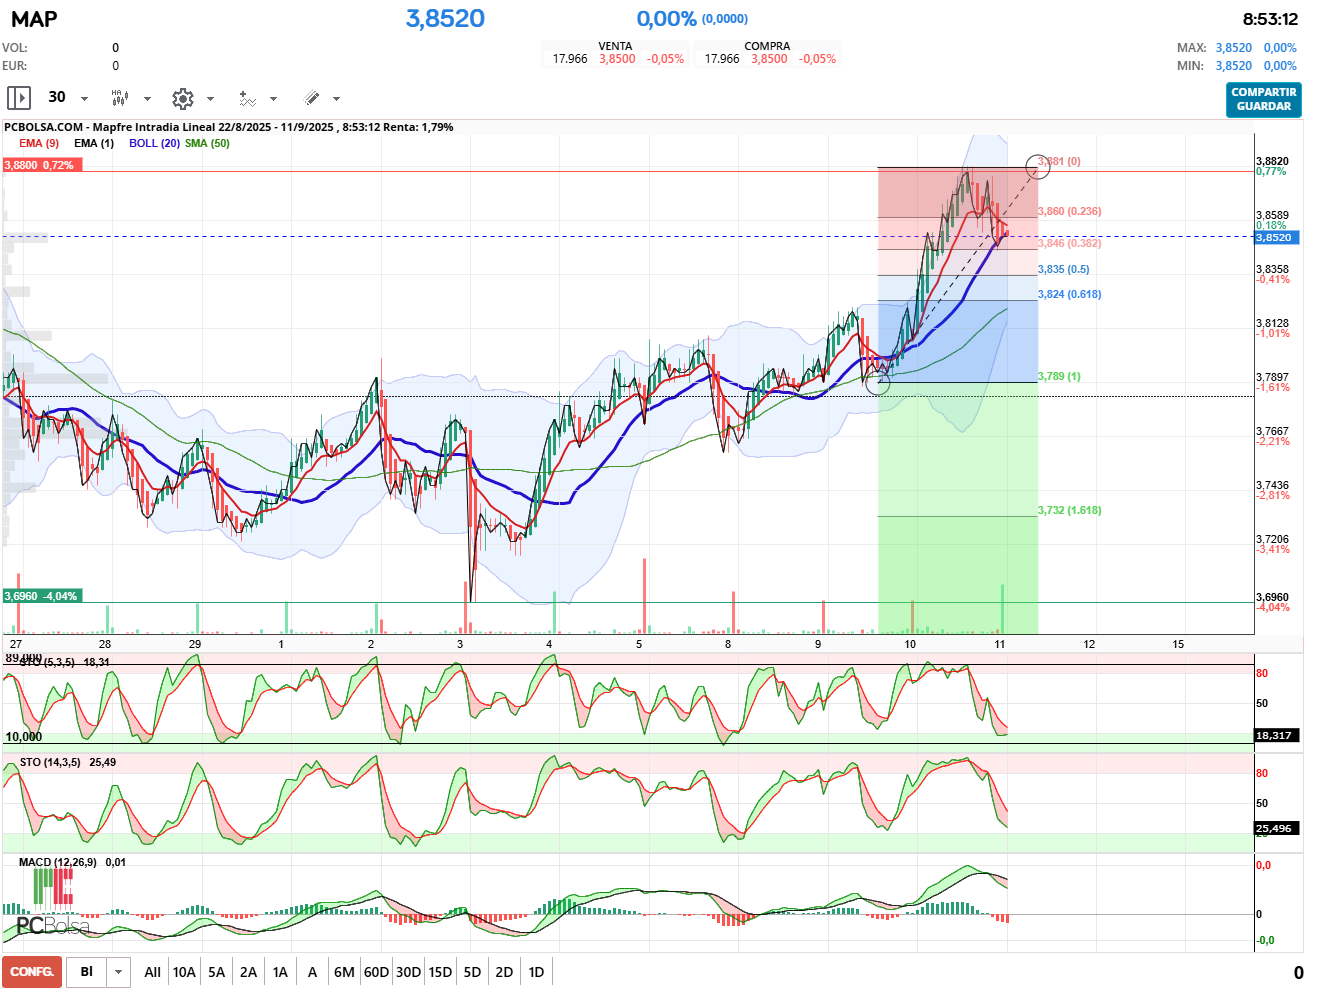Click the current price tag 3,8520 on axis

pyautogui.click(x=1278, y=237)
